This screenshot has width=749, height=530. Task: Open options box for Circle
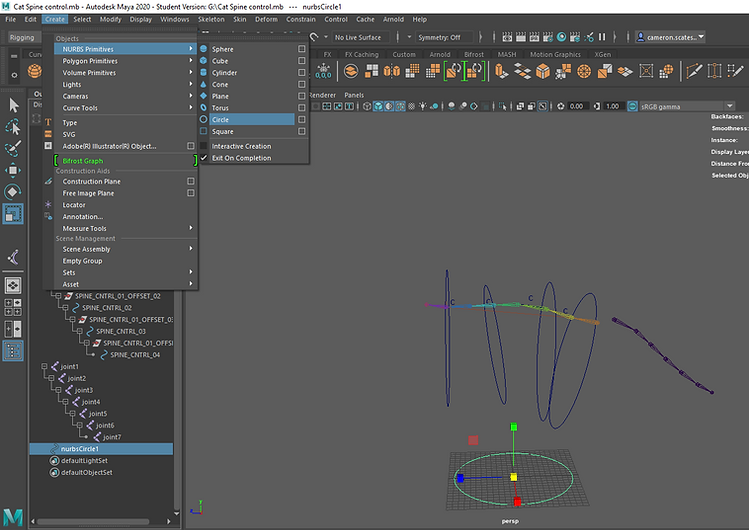[301, 119]
